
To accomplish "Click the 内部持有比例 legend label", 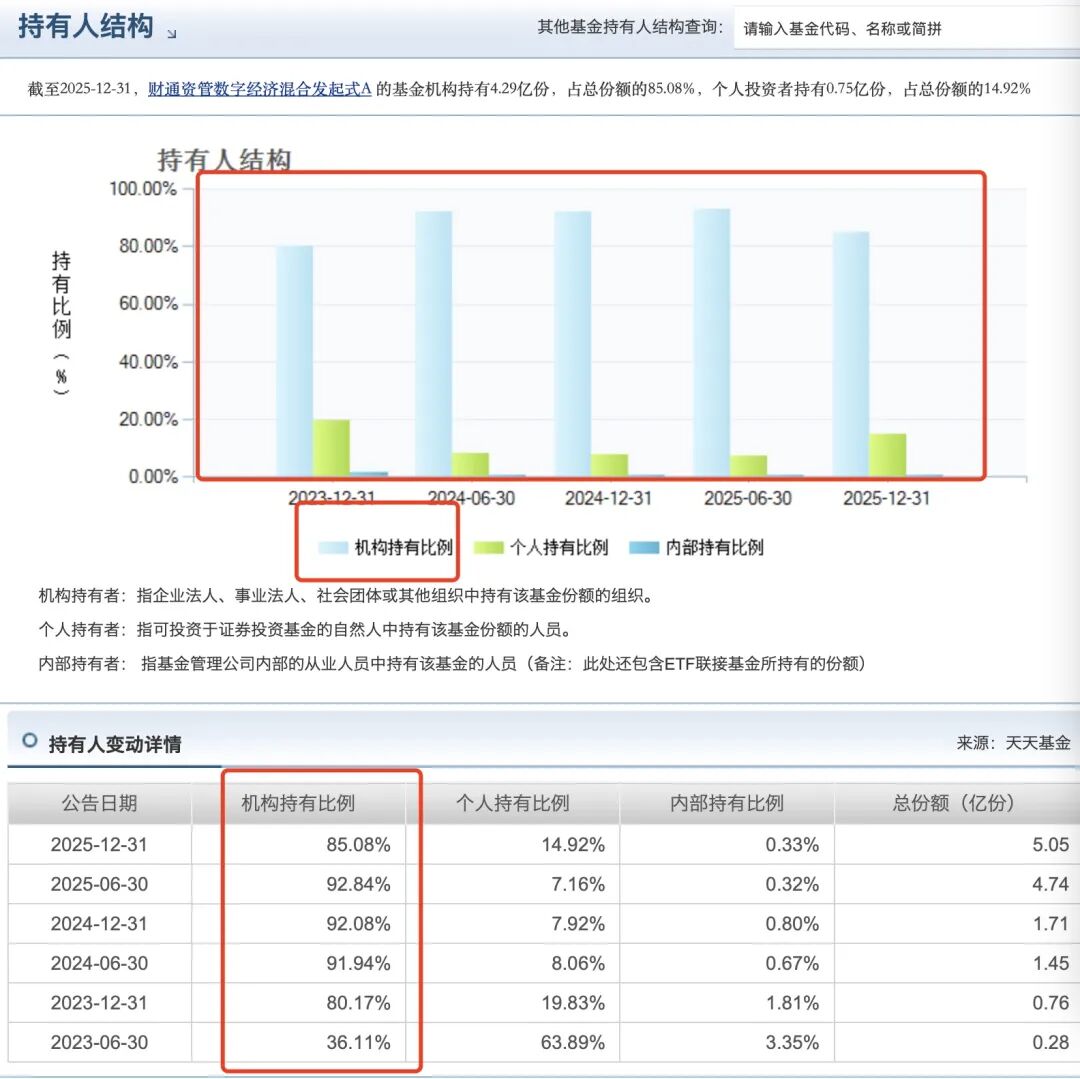I will click(715, 547).
